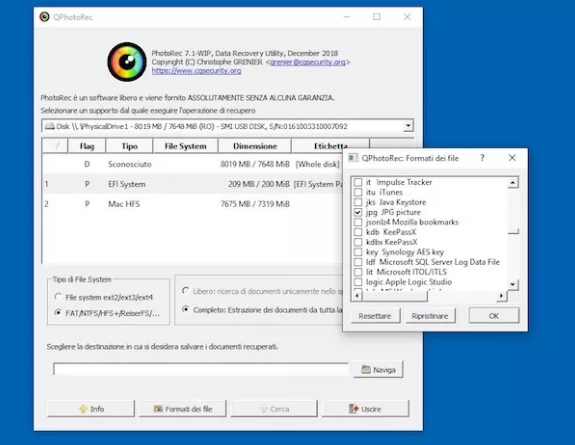Image resolution: width=575 pixels, height=445 pixels.
Task: Click the file formats list's up arrow
Action: point(513,182)
